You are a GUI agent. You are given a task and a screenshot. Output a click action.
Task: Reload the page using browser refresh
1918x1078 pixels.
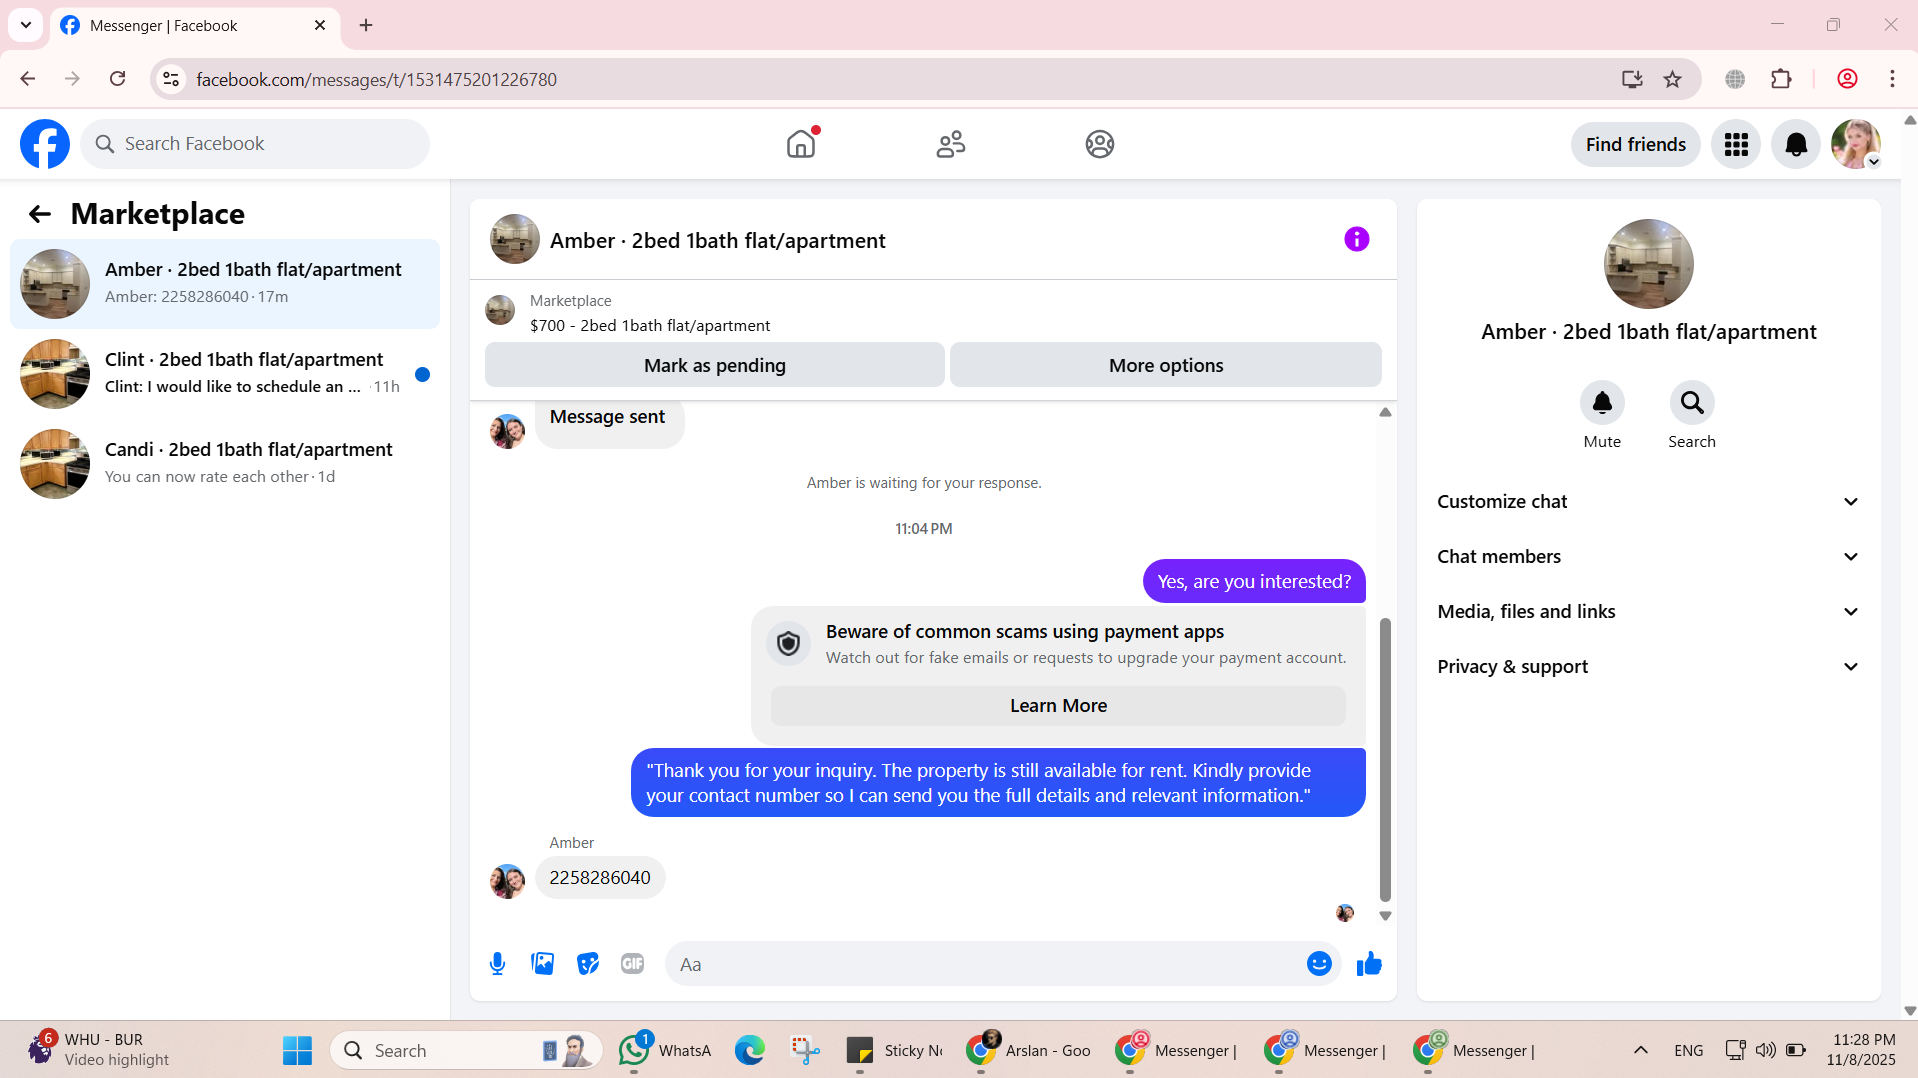click(x=117, y=79)
